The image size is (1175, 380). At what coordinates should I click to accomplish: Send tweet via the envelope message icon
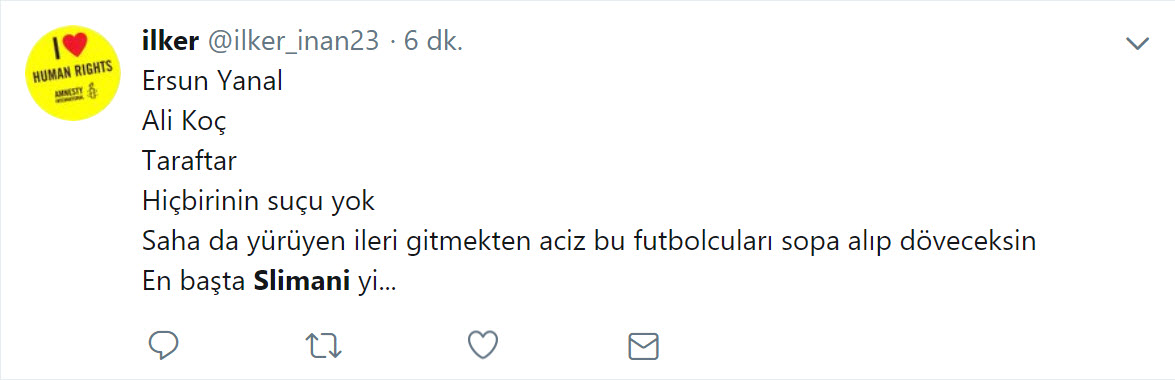point(643,346)
